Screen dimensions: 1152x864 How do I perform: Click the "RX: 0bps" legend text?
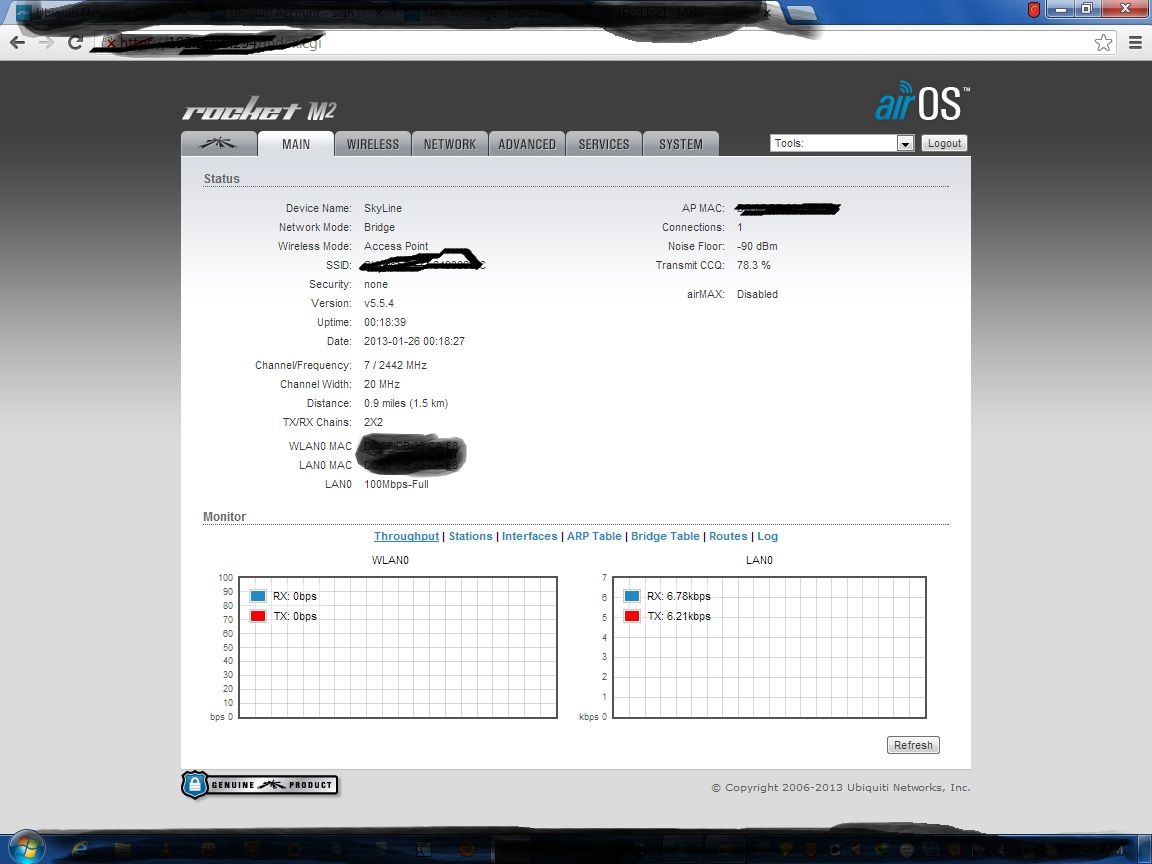point(295,597)
